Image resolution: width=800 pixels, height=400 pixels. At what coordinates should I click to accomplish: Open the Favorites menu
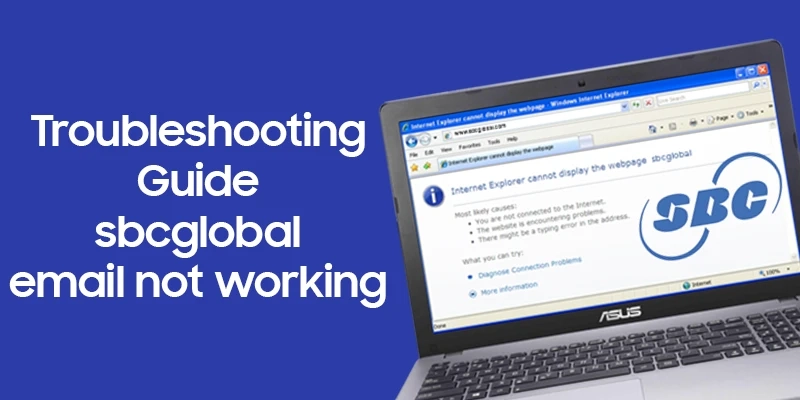[x=469, y=146]
